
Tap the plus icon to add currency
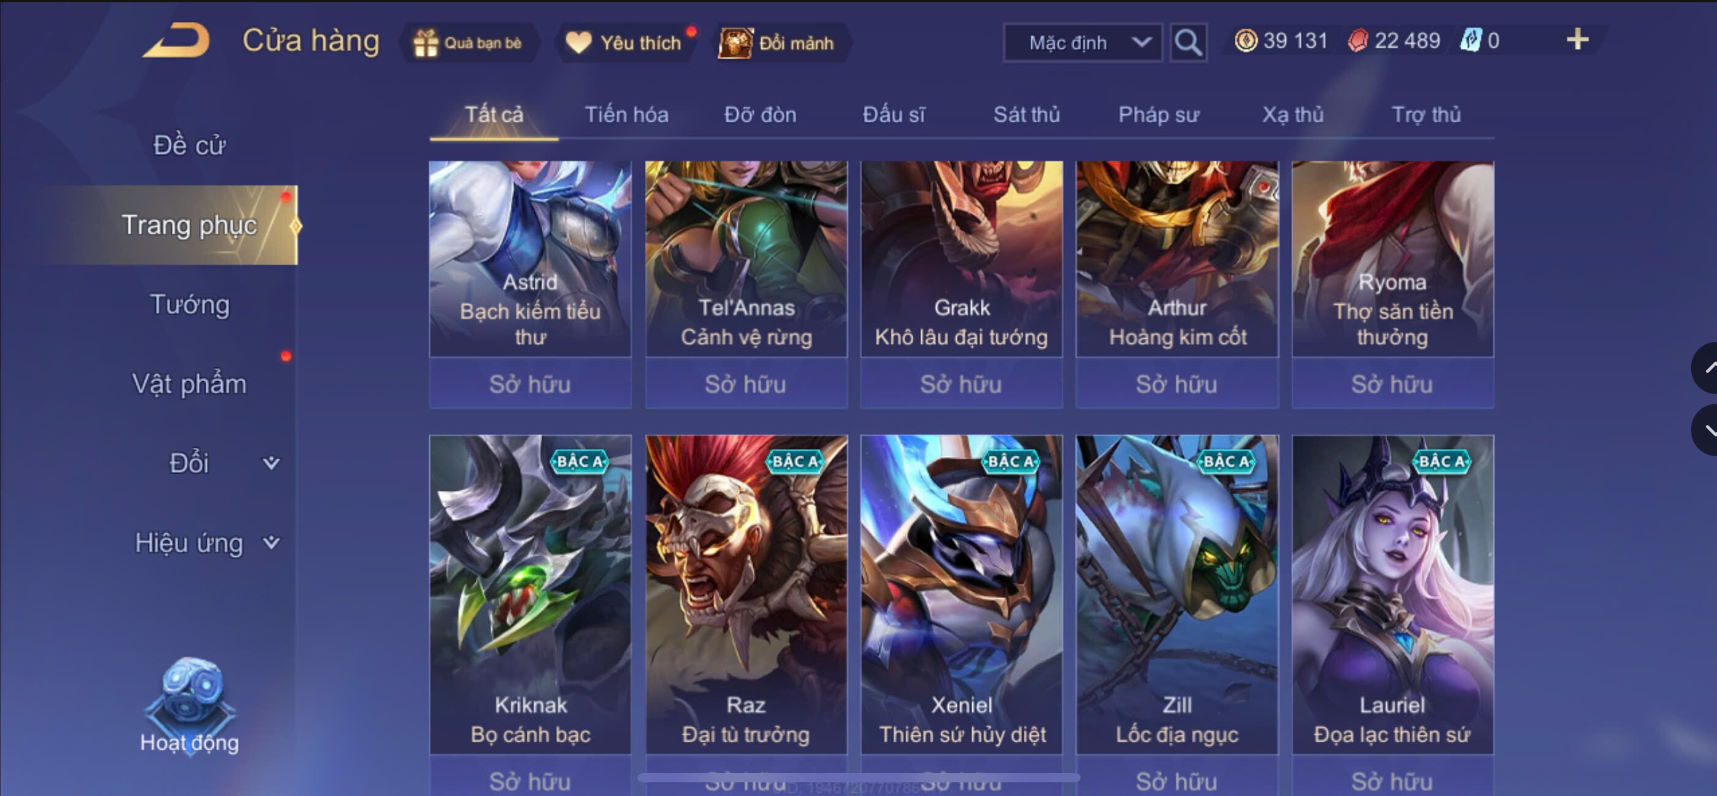click(x=1577, y=40)
